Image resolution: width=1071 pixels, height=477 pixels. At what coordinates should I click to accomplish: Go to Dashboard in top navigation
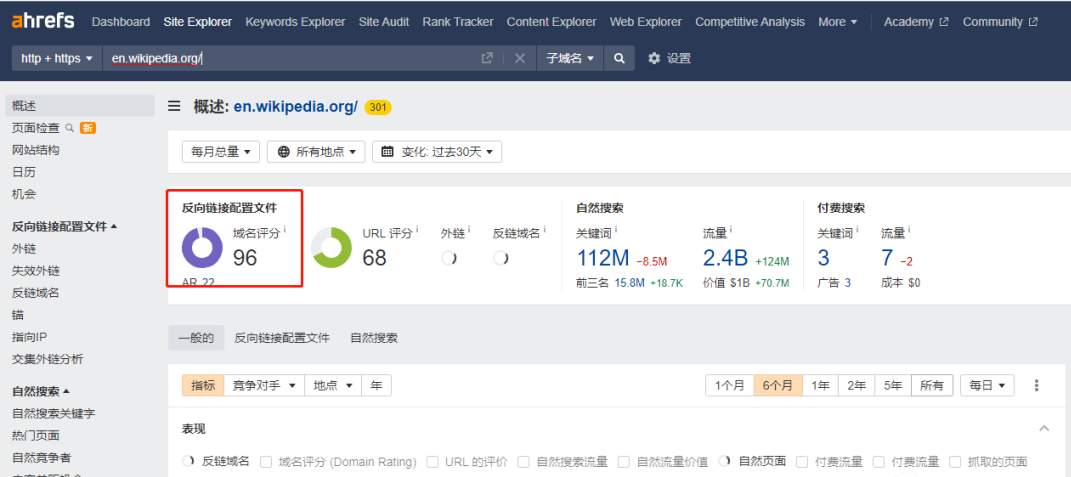coord(121,21)
